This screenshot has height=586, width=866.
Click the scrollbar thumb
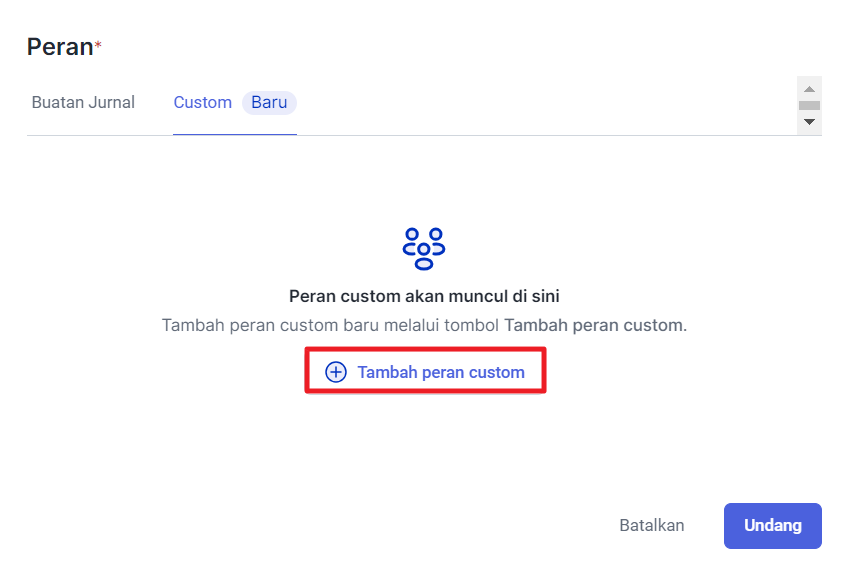coord(810,105)
